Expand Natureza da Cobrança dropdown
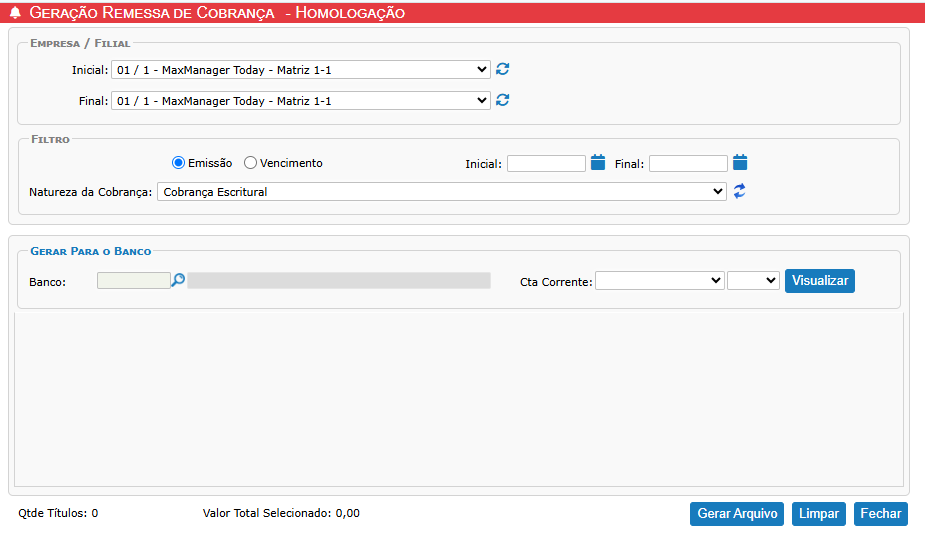 point(441,192)
